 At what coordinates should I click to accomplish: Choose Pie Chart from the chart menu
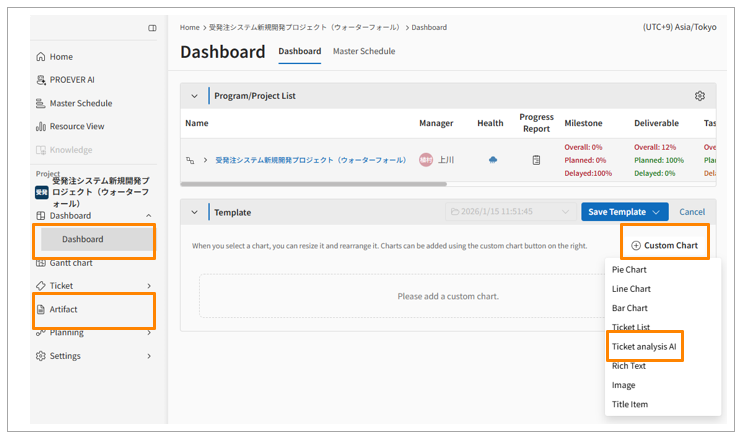pos(629,270)
